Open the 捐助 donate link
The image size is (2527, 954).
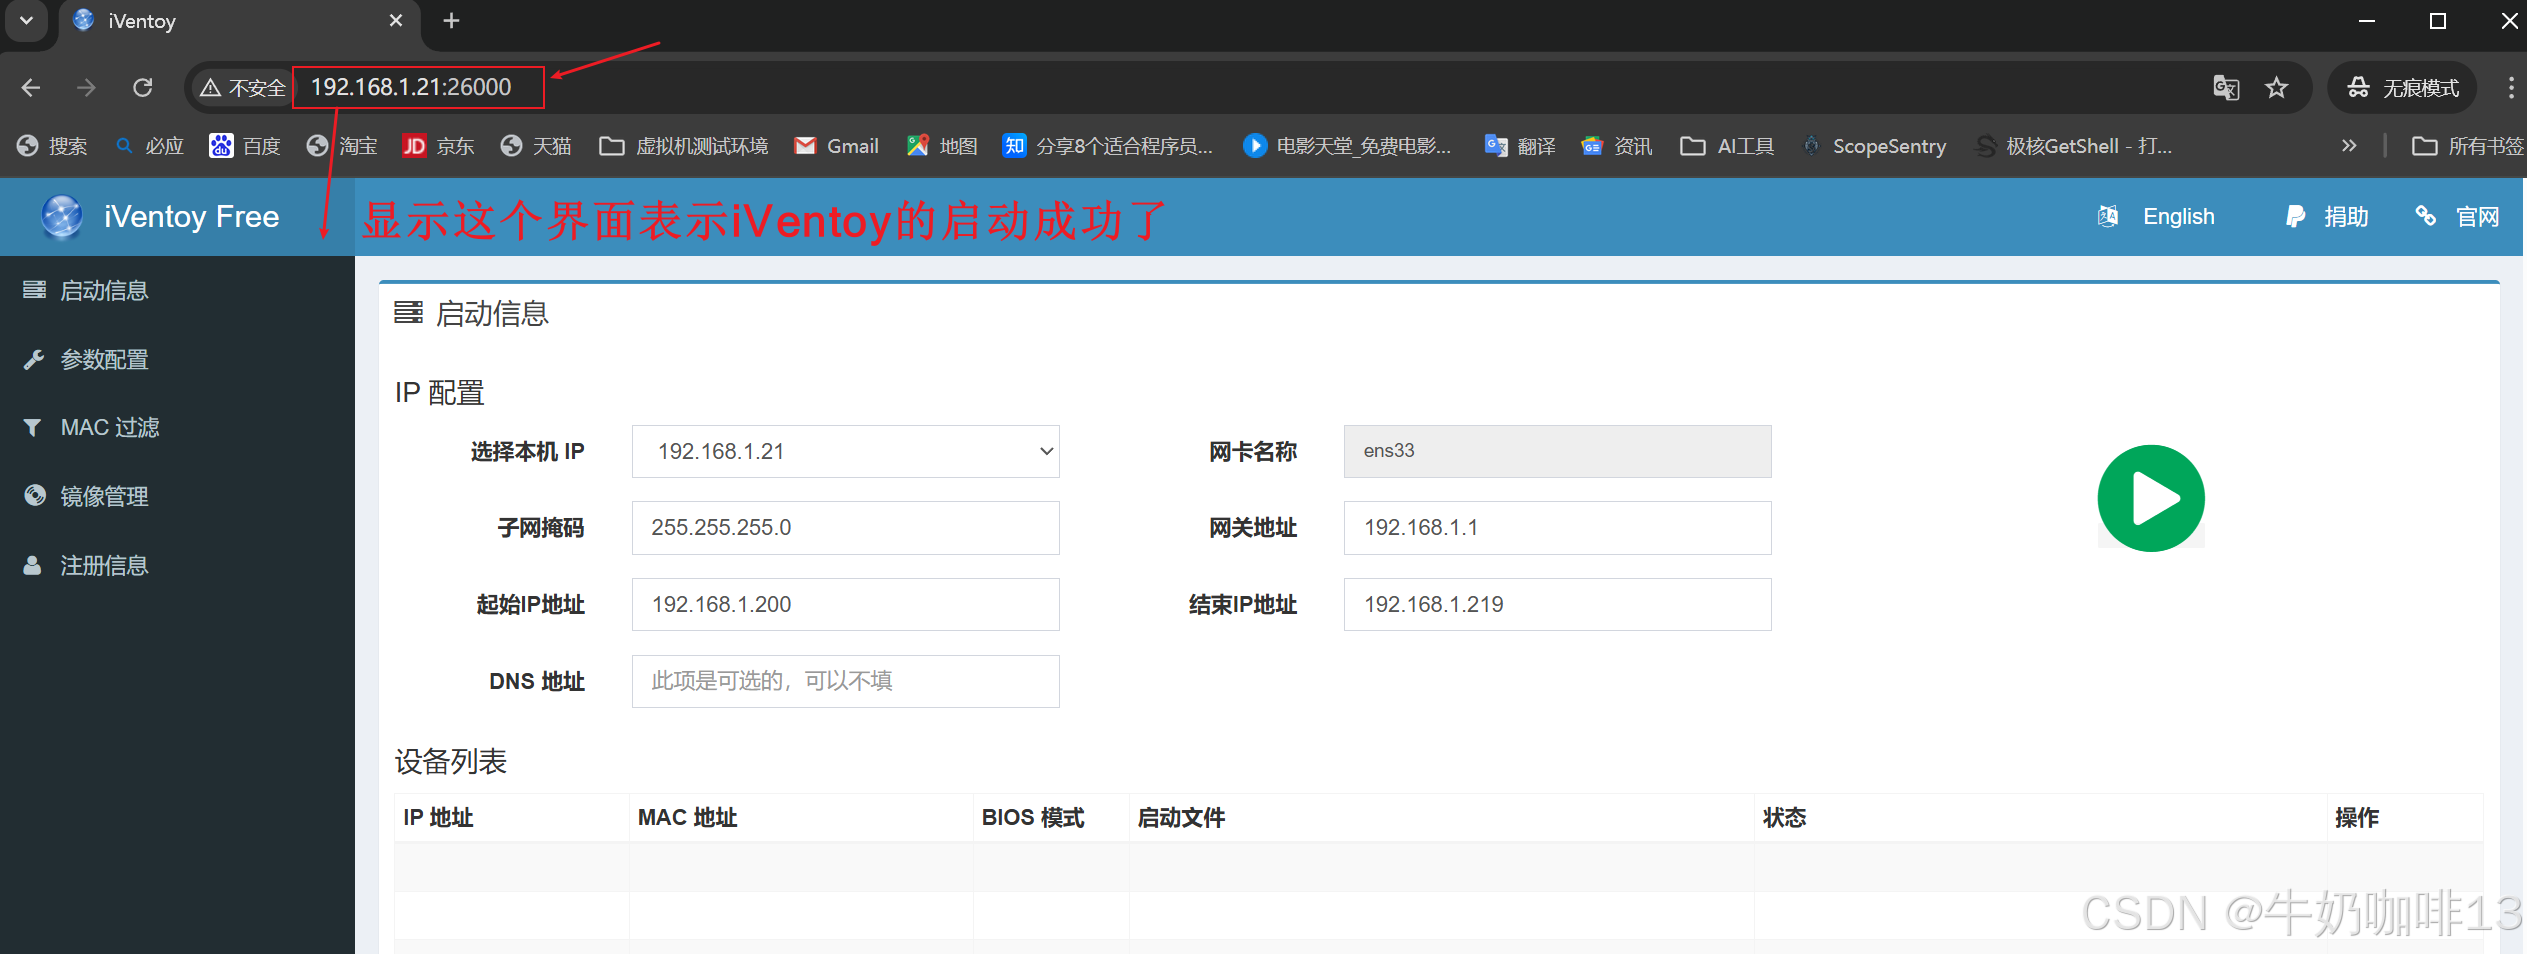(x=2327, y=217)
